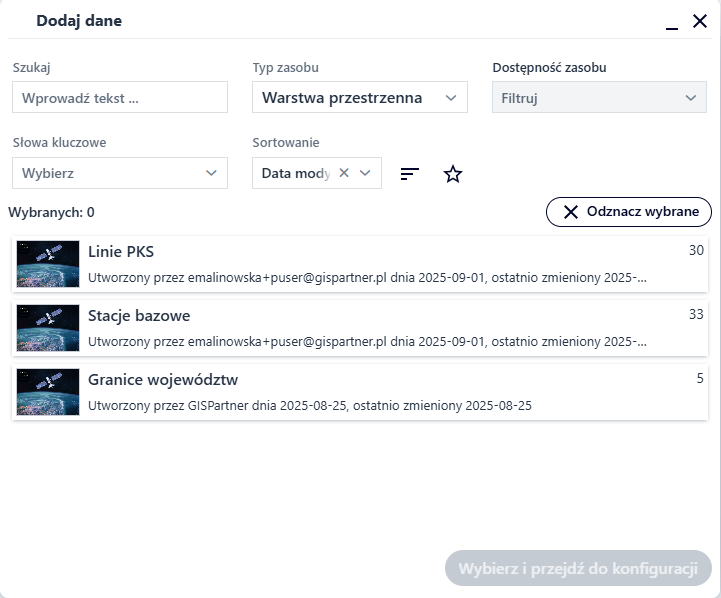Image resolution: width=721 pixels, height=598 pixels.
Task: Click the Granice województw creation details text
Action: (x=310, y=406)
